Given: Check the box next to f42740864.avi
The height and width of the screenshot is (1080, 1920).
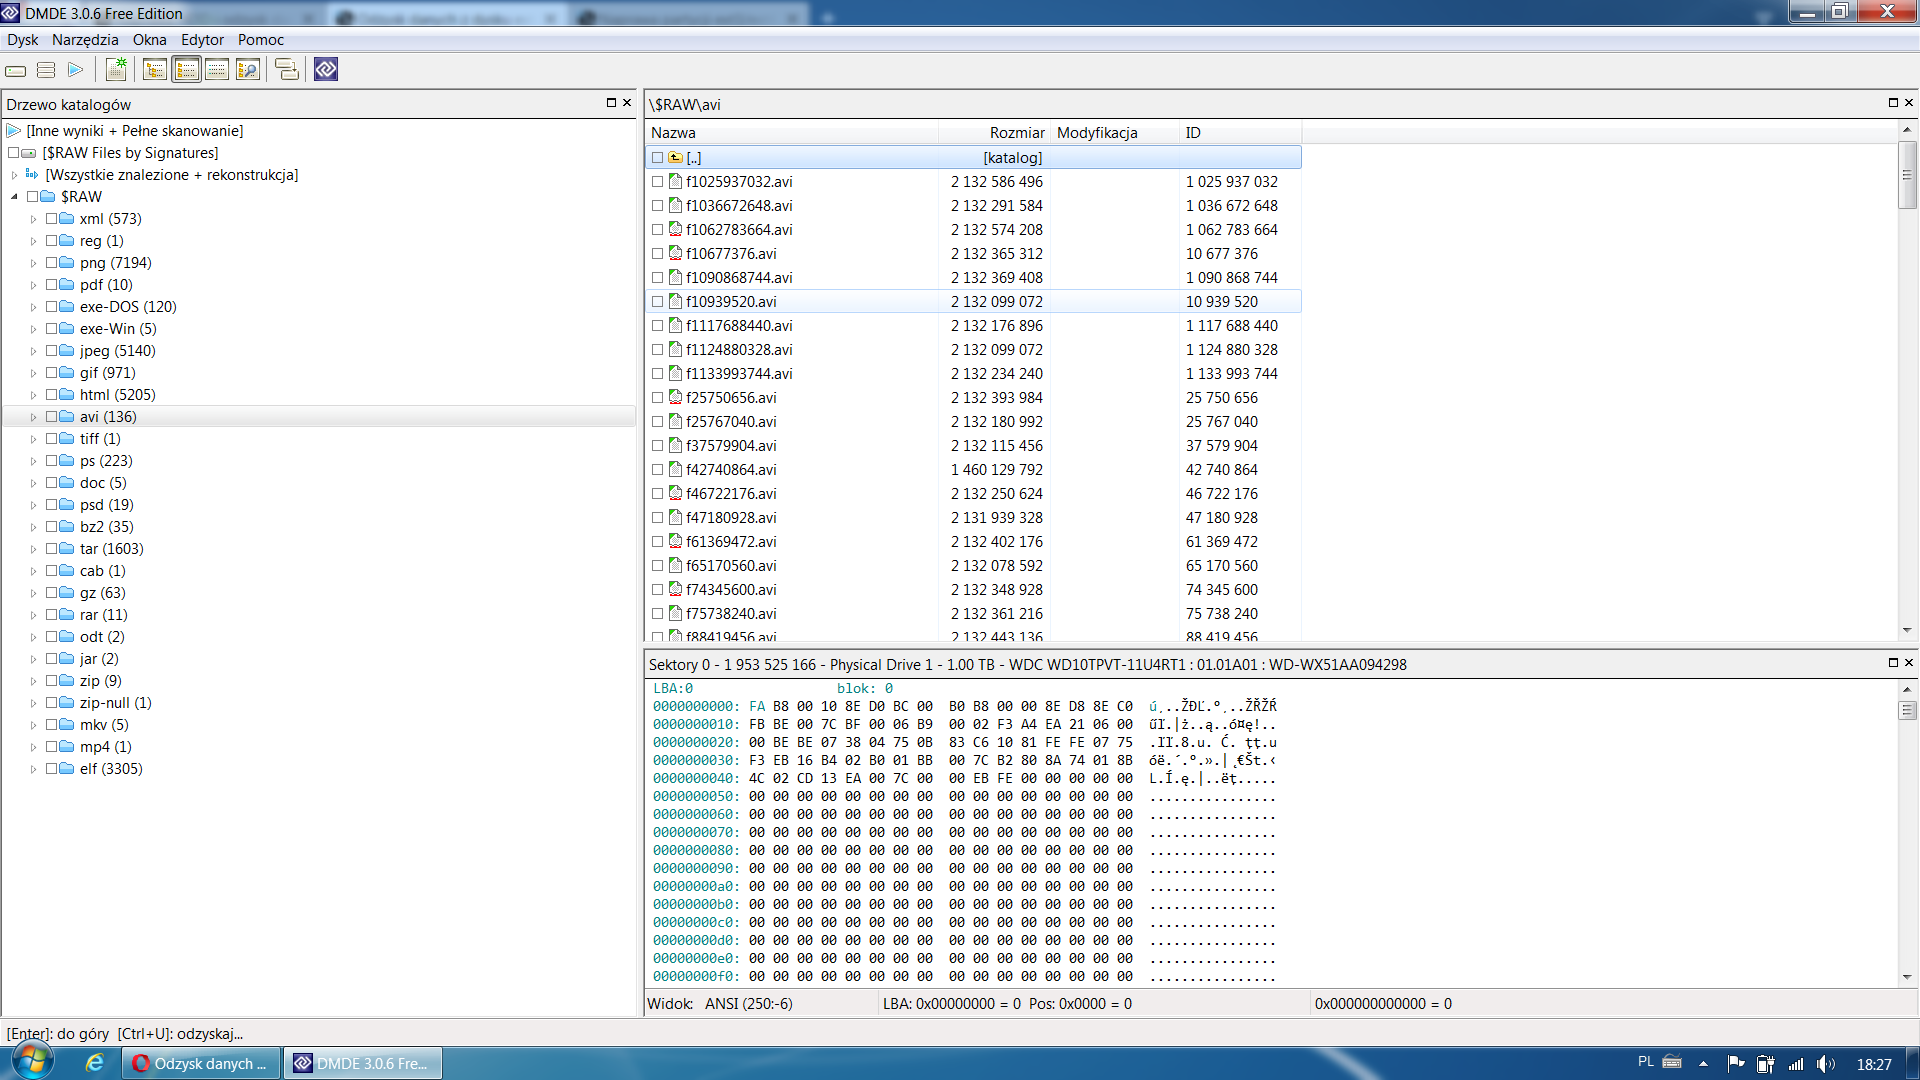Looking at the screenshot, I should pos(657,470).
